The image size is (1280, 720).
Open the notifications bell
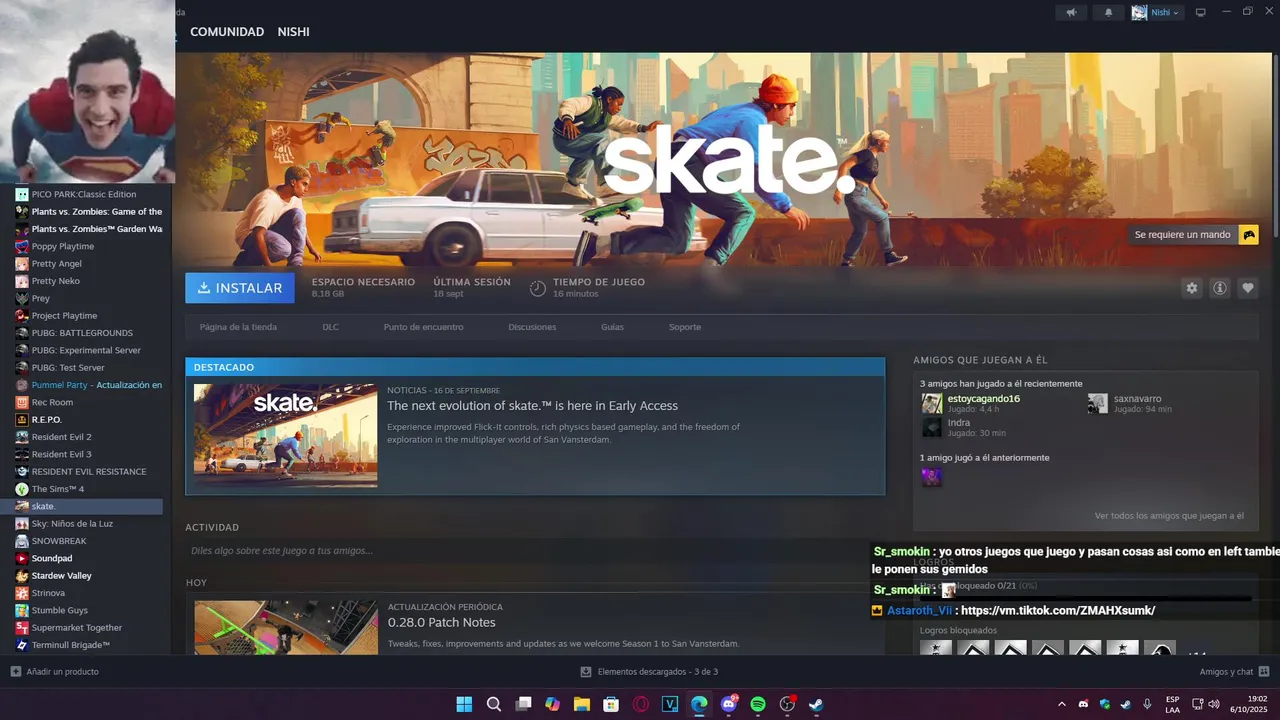[x=1108, y=12]
